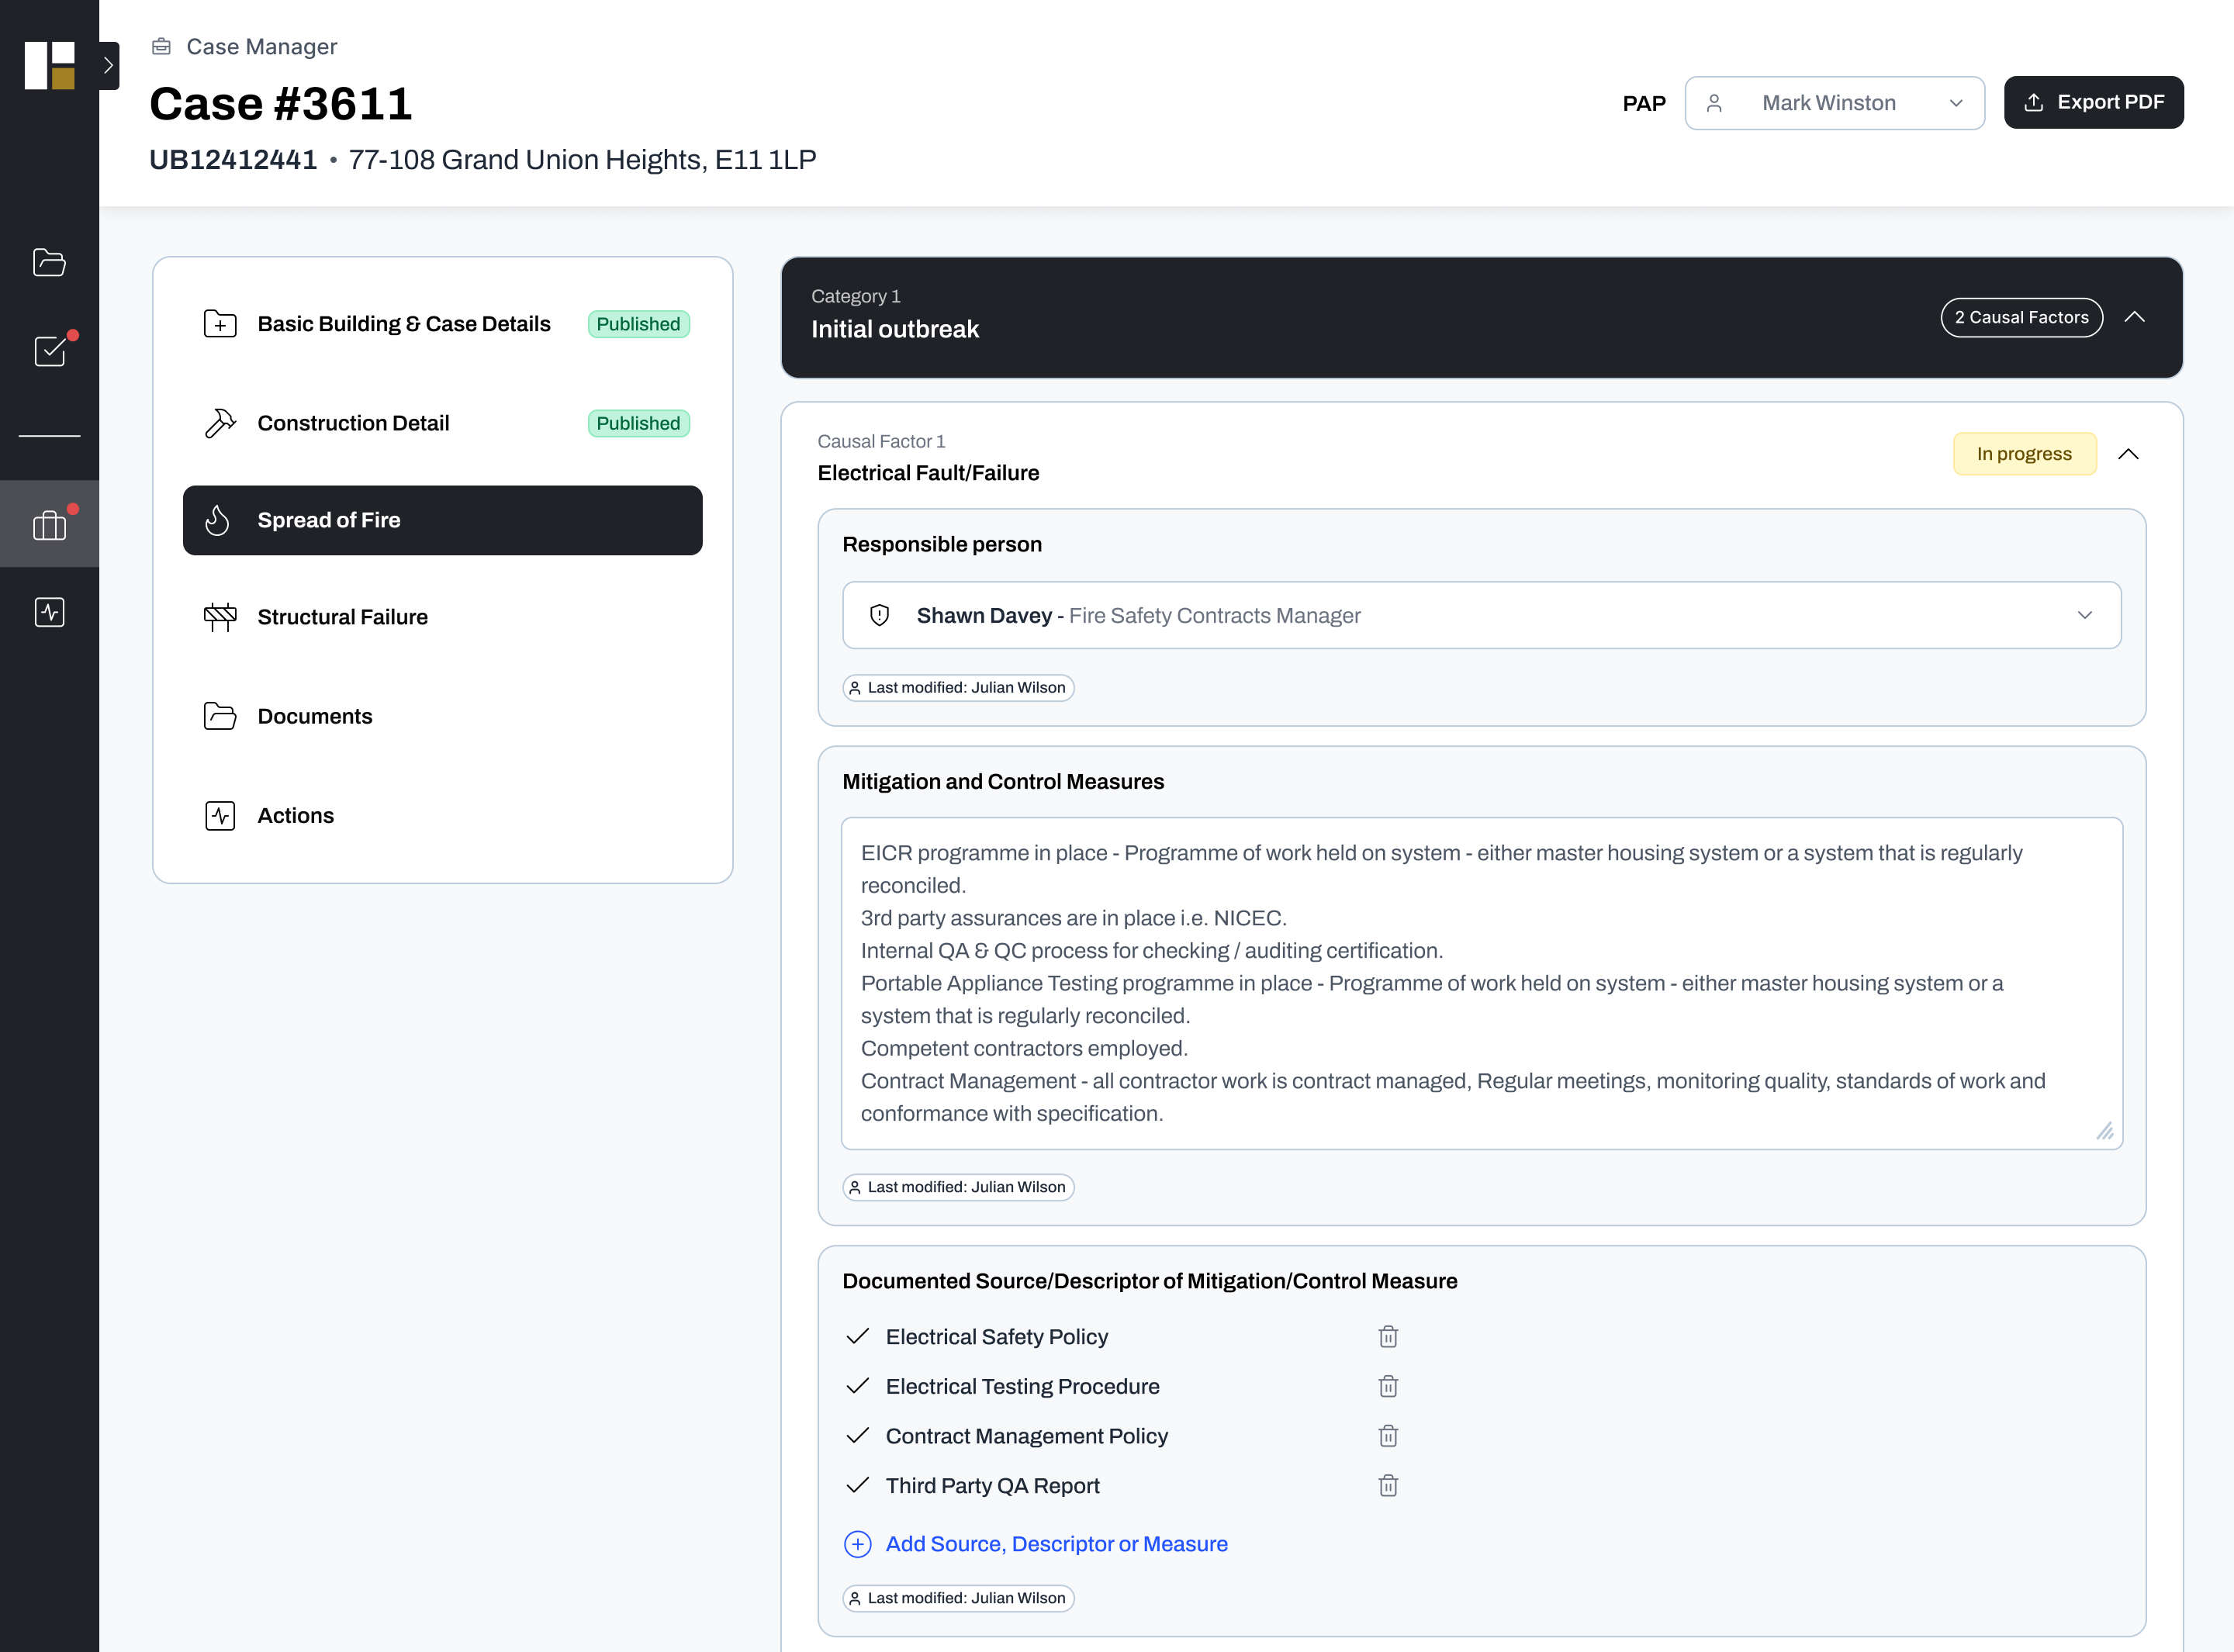
Task: Grab the textarea resize handle
Action: pos(2105,1131)
